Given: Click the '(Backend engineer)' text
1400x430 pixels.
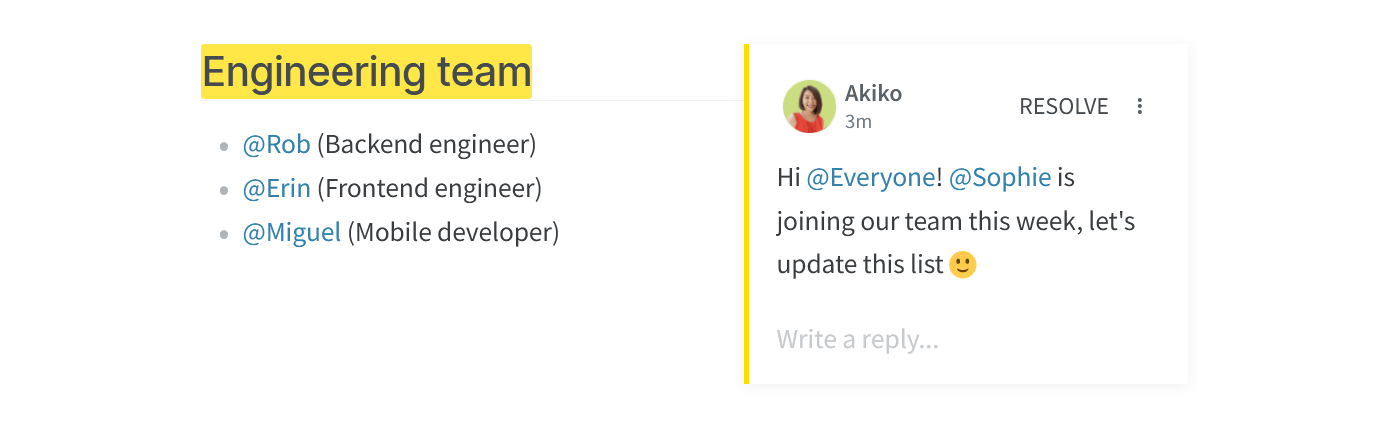Looking at the screenshot, I should click(427, 145).
